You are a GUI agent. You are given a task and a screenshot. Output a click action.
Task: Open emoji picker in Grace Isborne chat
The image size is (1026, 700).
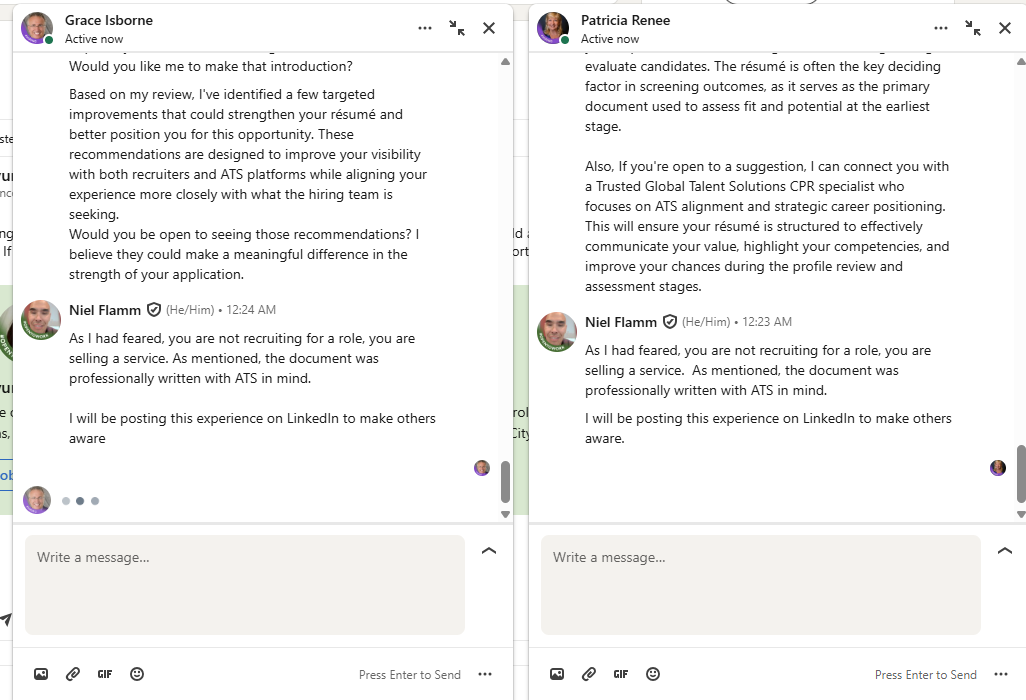pyautogui.click(x=137, y=674)
